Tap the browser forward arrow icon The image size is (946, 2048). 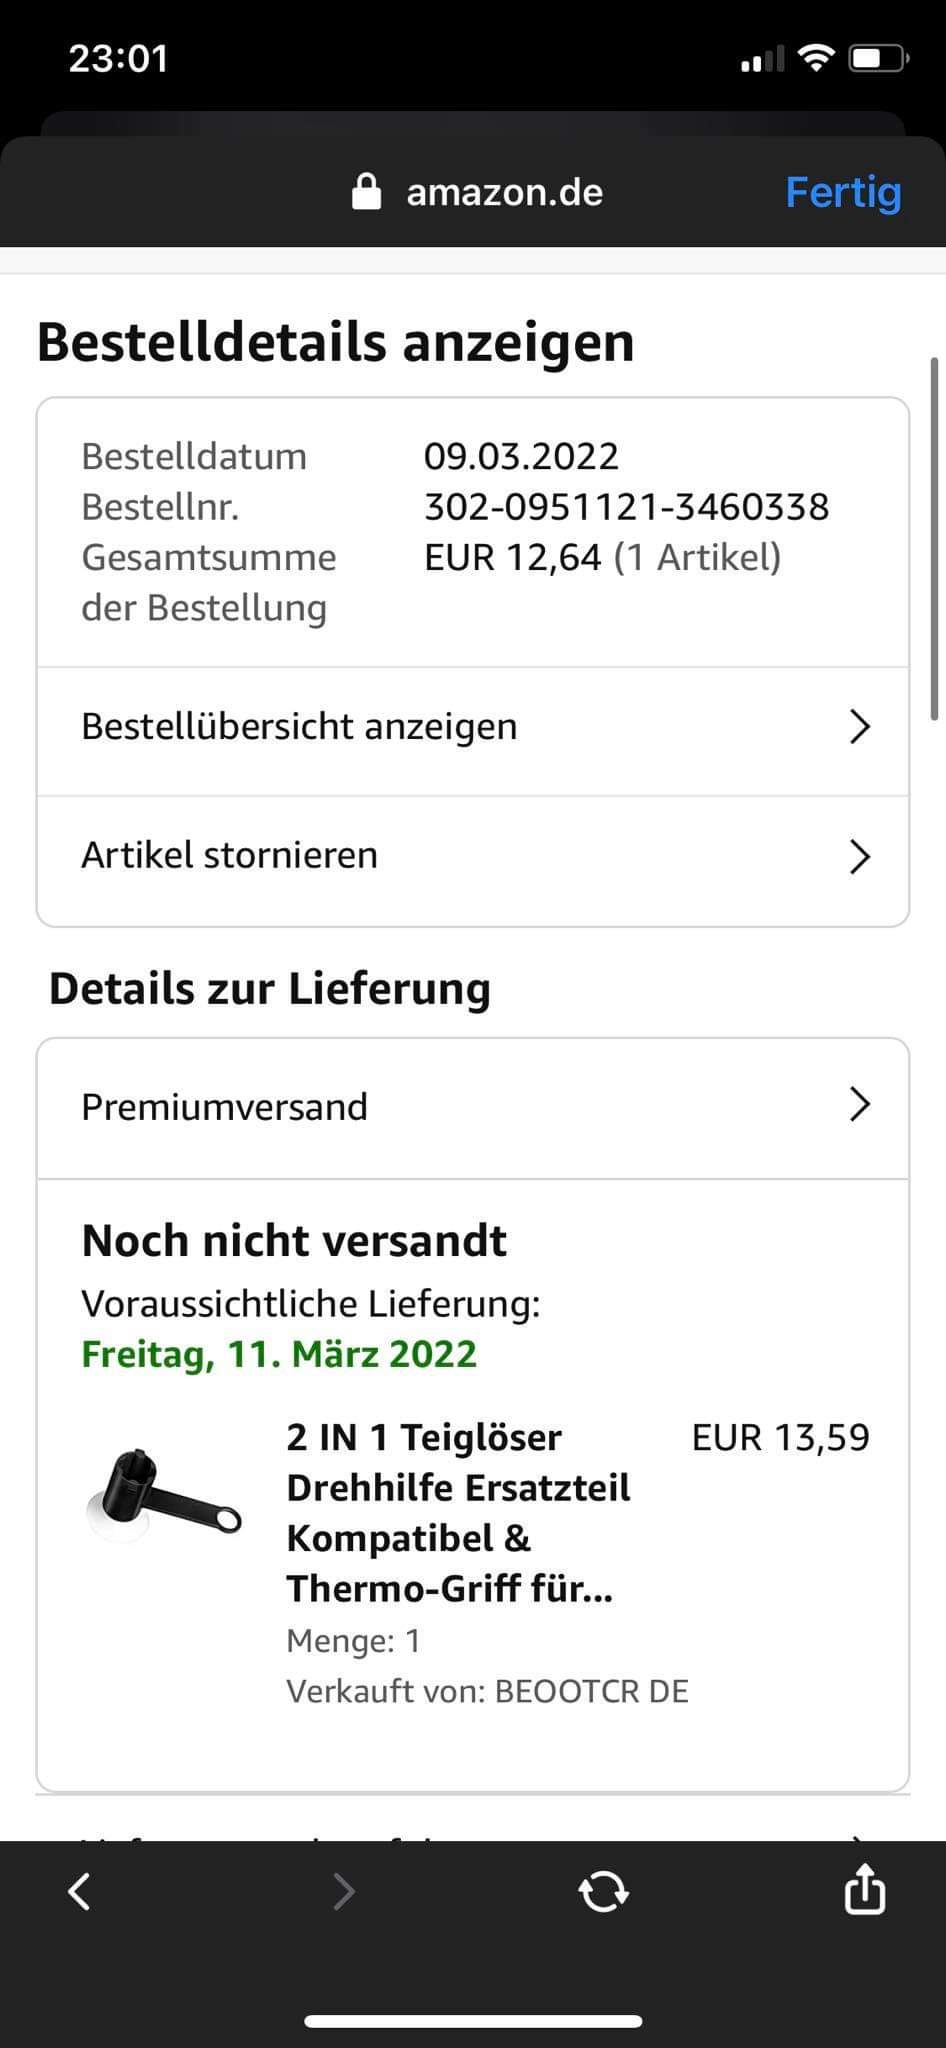click(x=343, y=1891)
